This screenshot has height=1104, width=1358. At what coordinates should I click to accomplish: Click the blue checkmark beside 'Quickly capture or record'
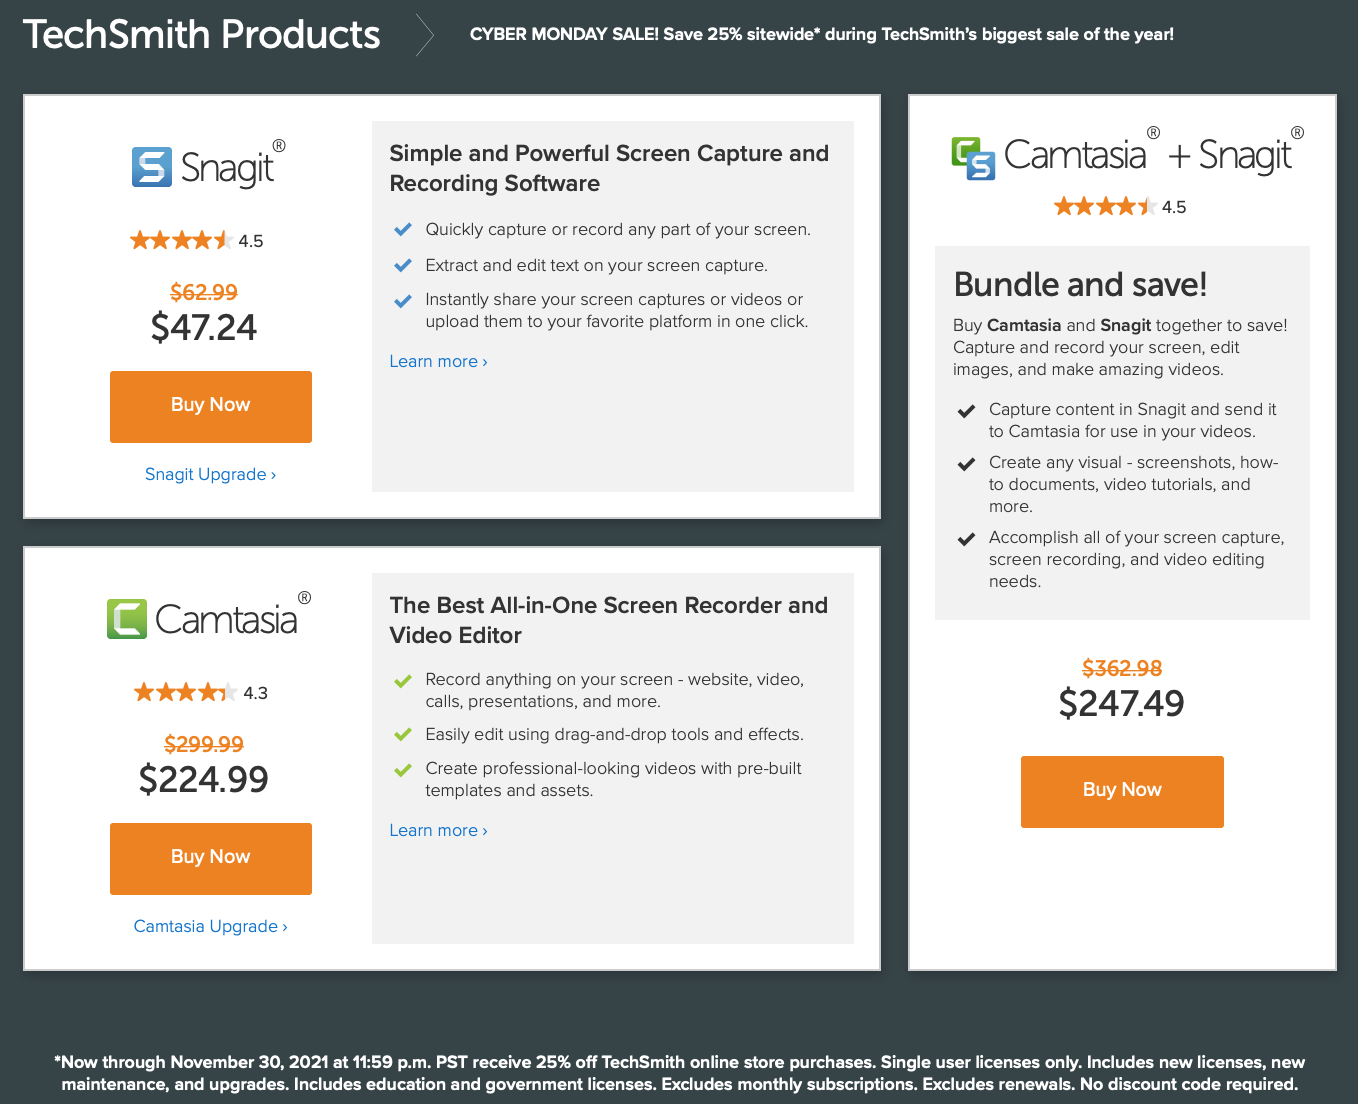click(x=403, y=230)
